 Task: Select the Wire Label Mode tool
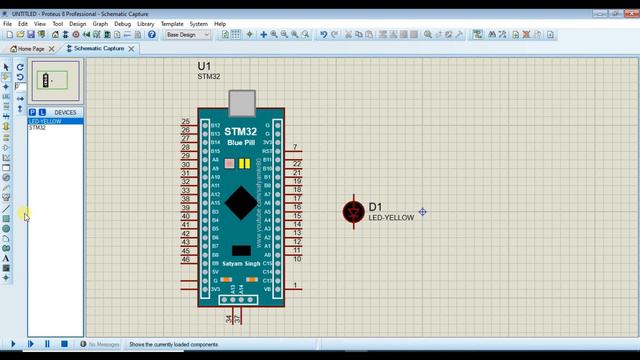6,97
